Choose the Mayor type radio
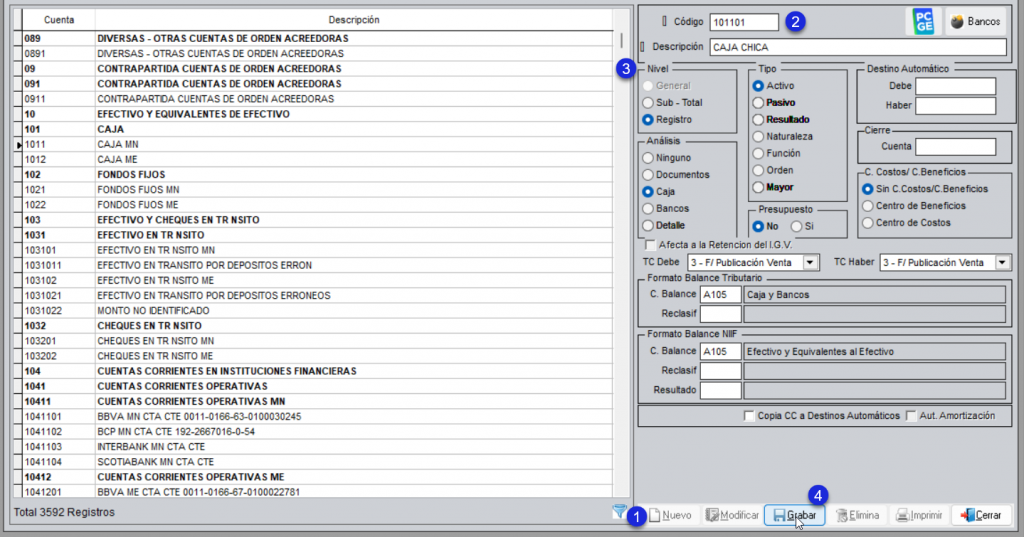The image size is (1024, 537). click(758, 187)
